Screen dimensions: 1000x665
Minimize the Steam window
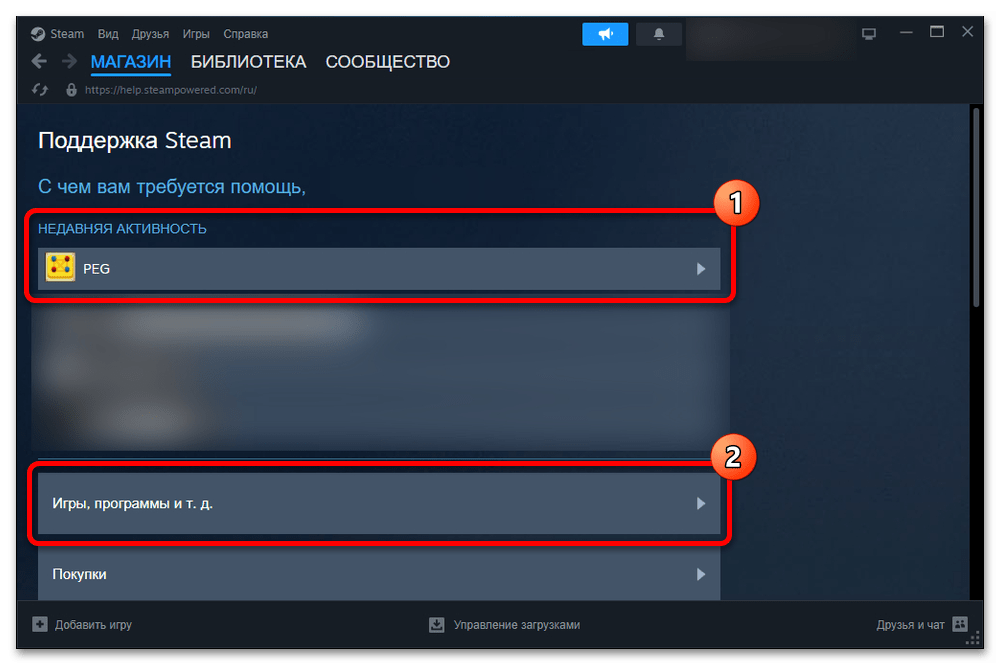pyautogui.click(x=906, y=32)
